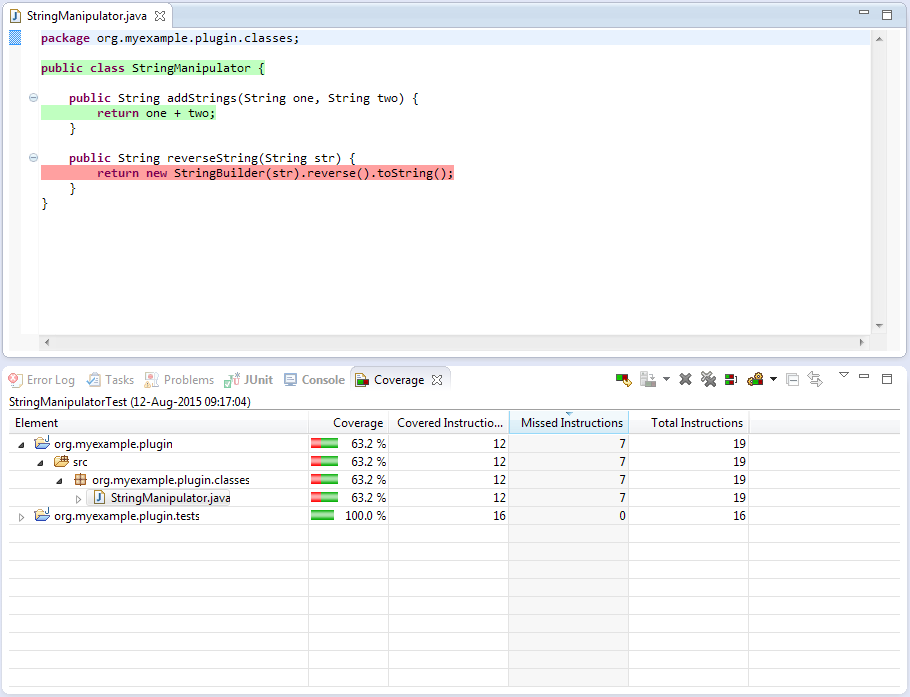Click the package declaration line in editor
This screenshot has width=910, height=697.
[x=170, y=38]
